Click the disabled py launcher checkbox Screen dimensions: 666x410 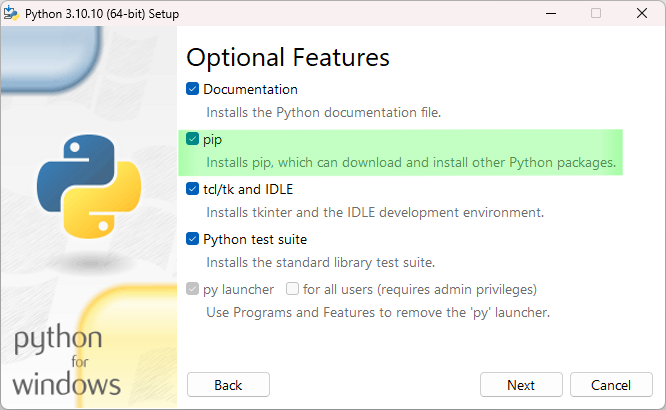(x=192, y=289)
